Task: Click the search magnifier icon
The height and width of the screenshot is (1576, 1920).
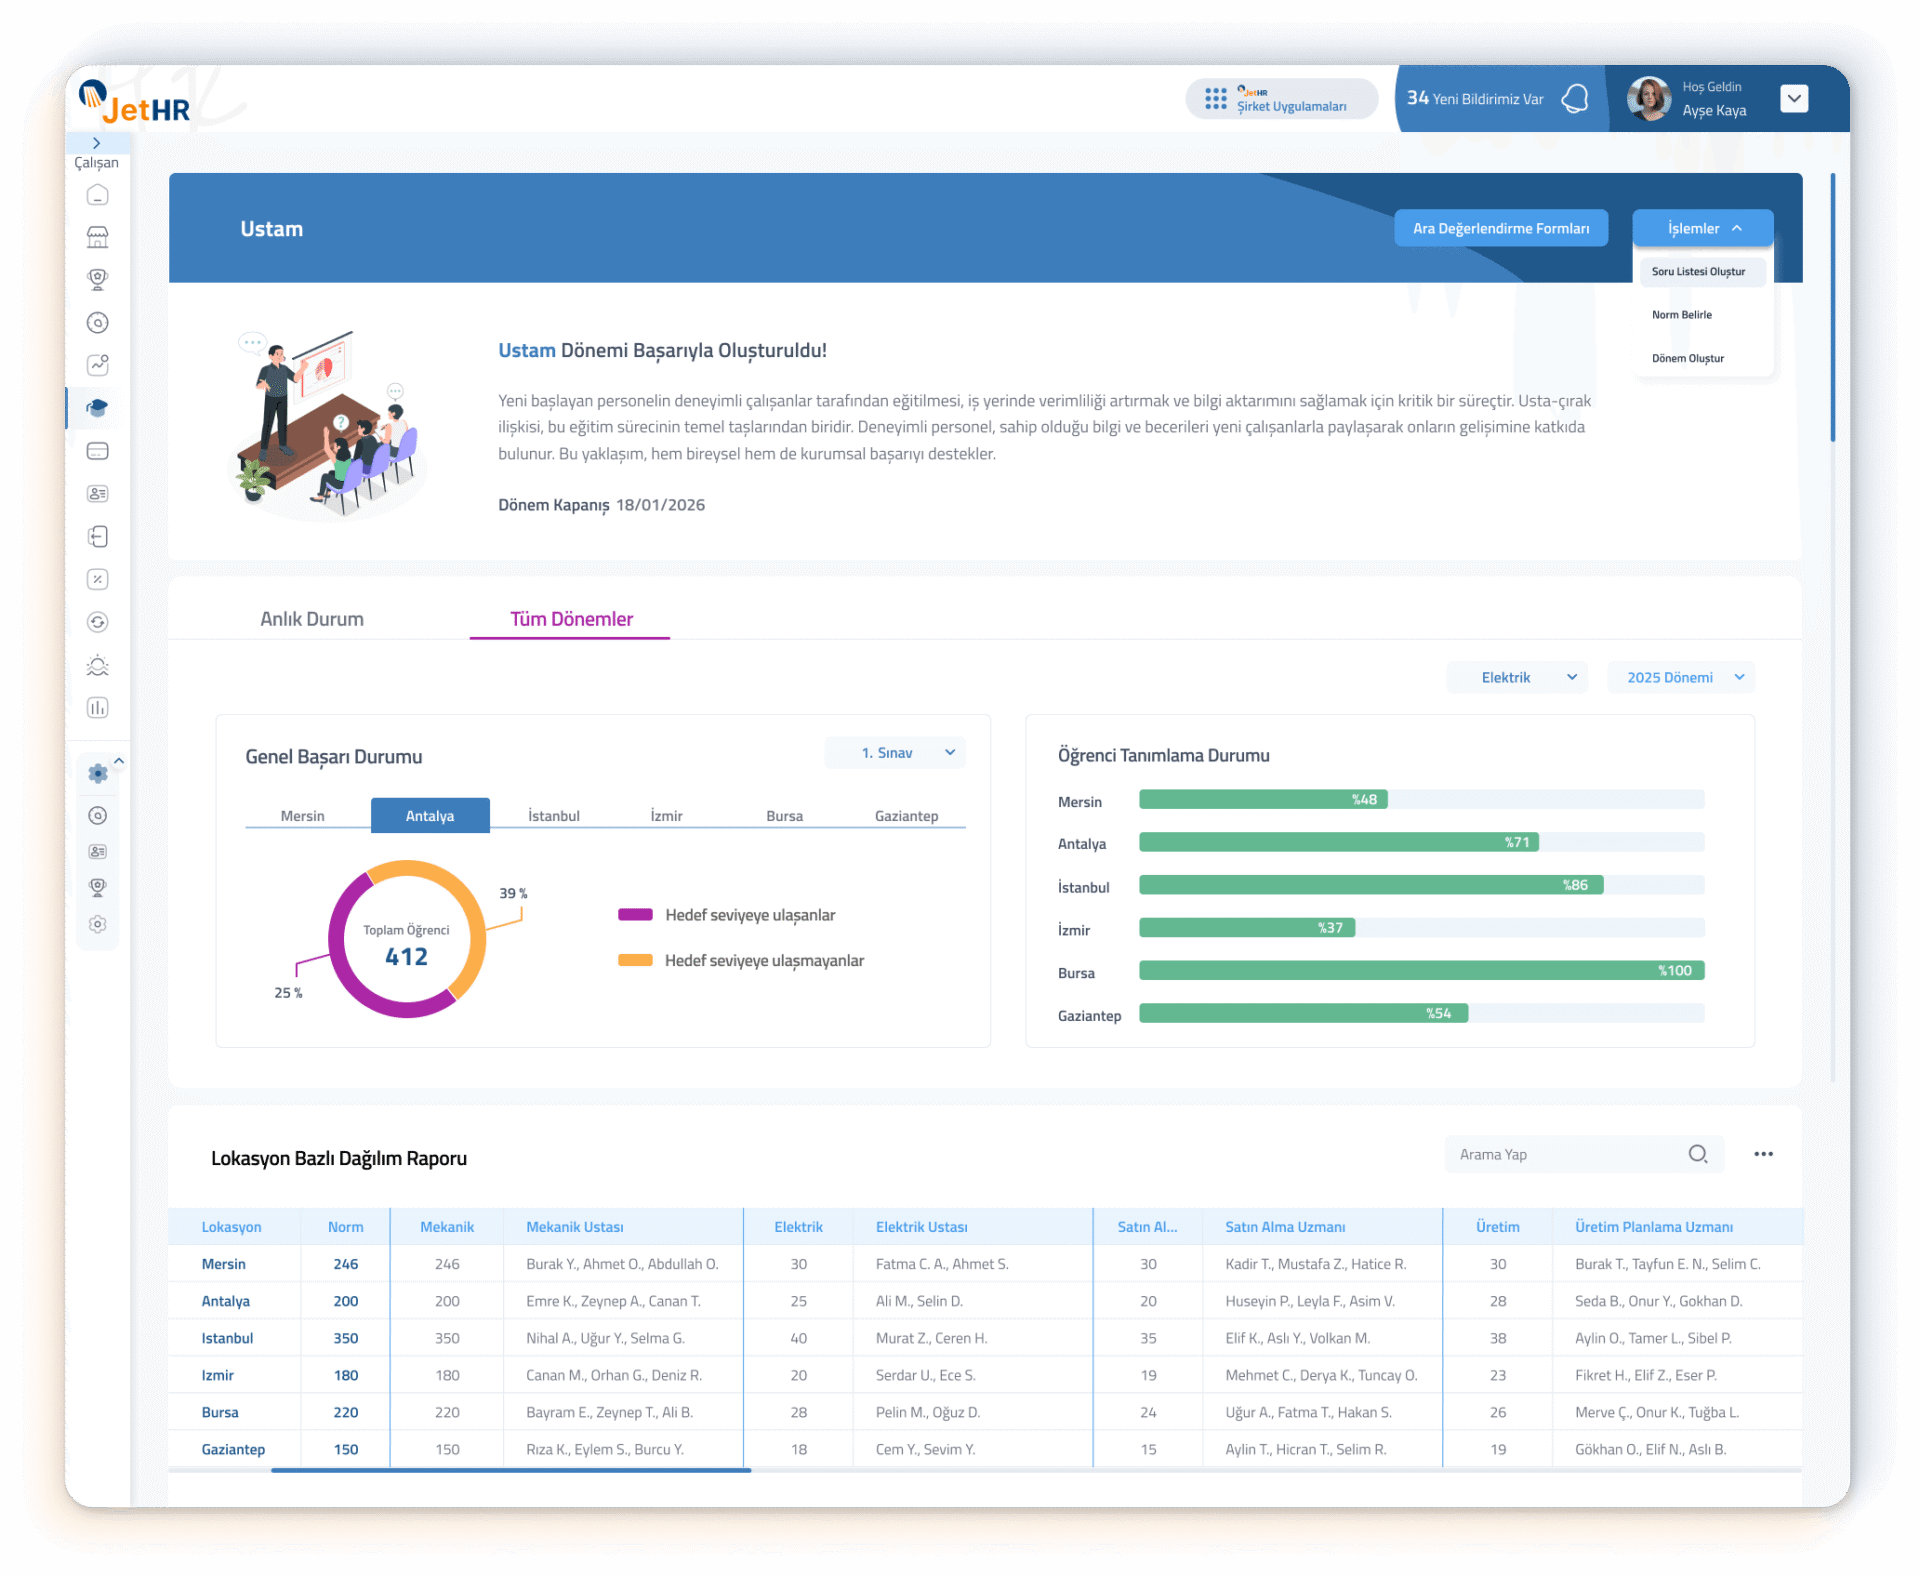Action: [1697, 1154]
